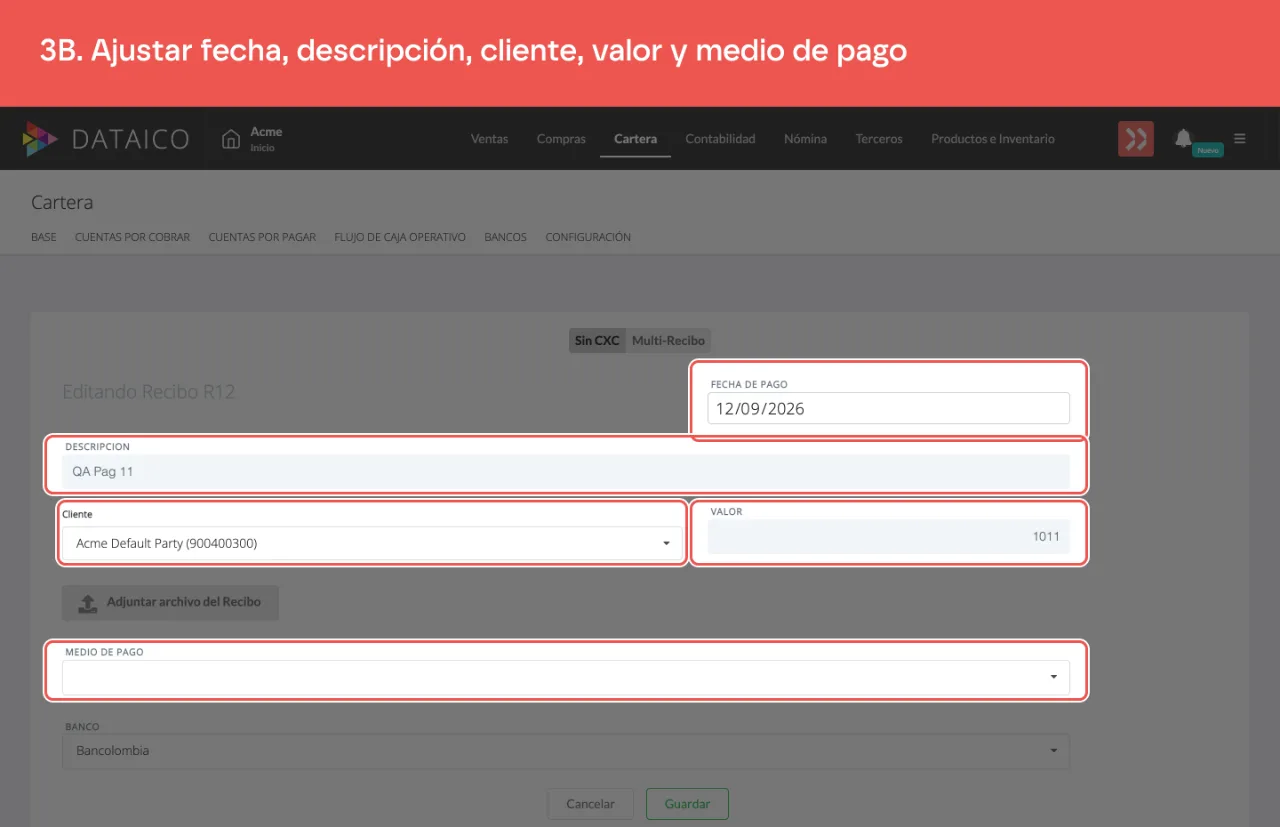1280x827 pixels.
Task: Click the Descripcion field with QA Pag 11
Action: pyautogui.click(x=566, y=471)
